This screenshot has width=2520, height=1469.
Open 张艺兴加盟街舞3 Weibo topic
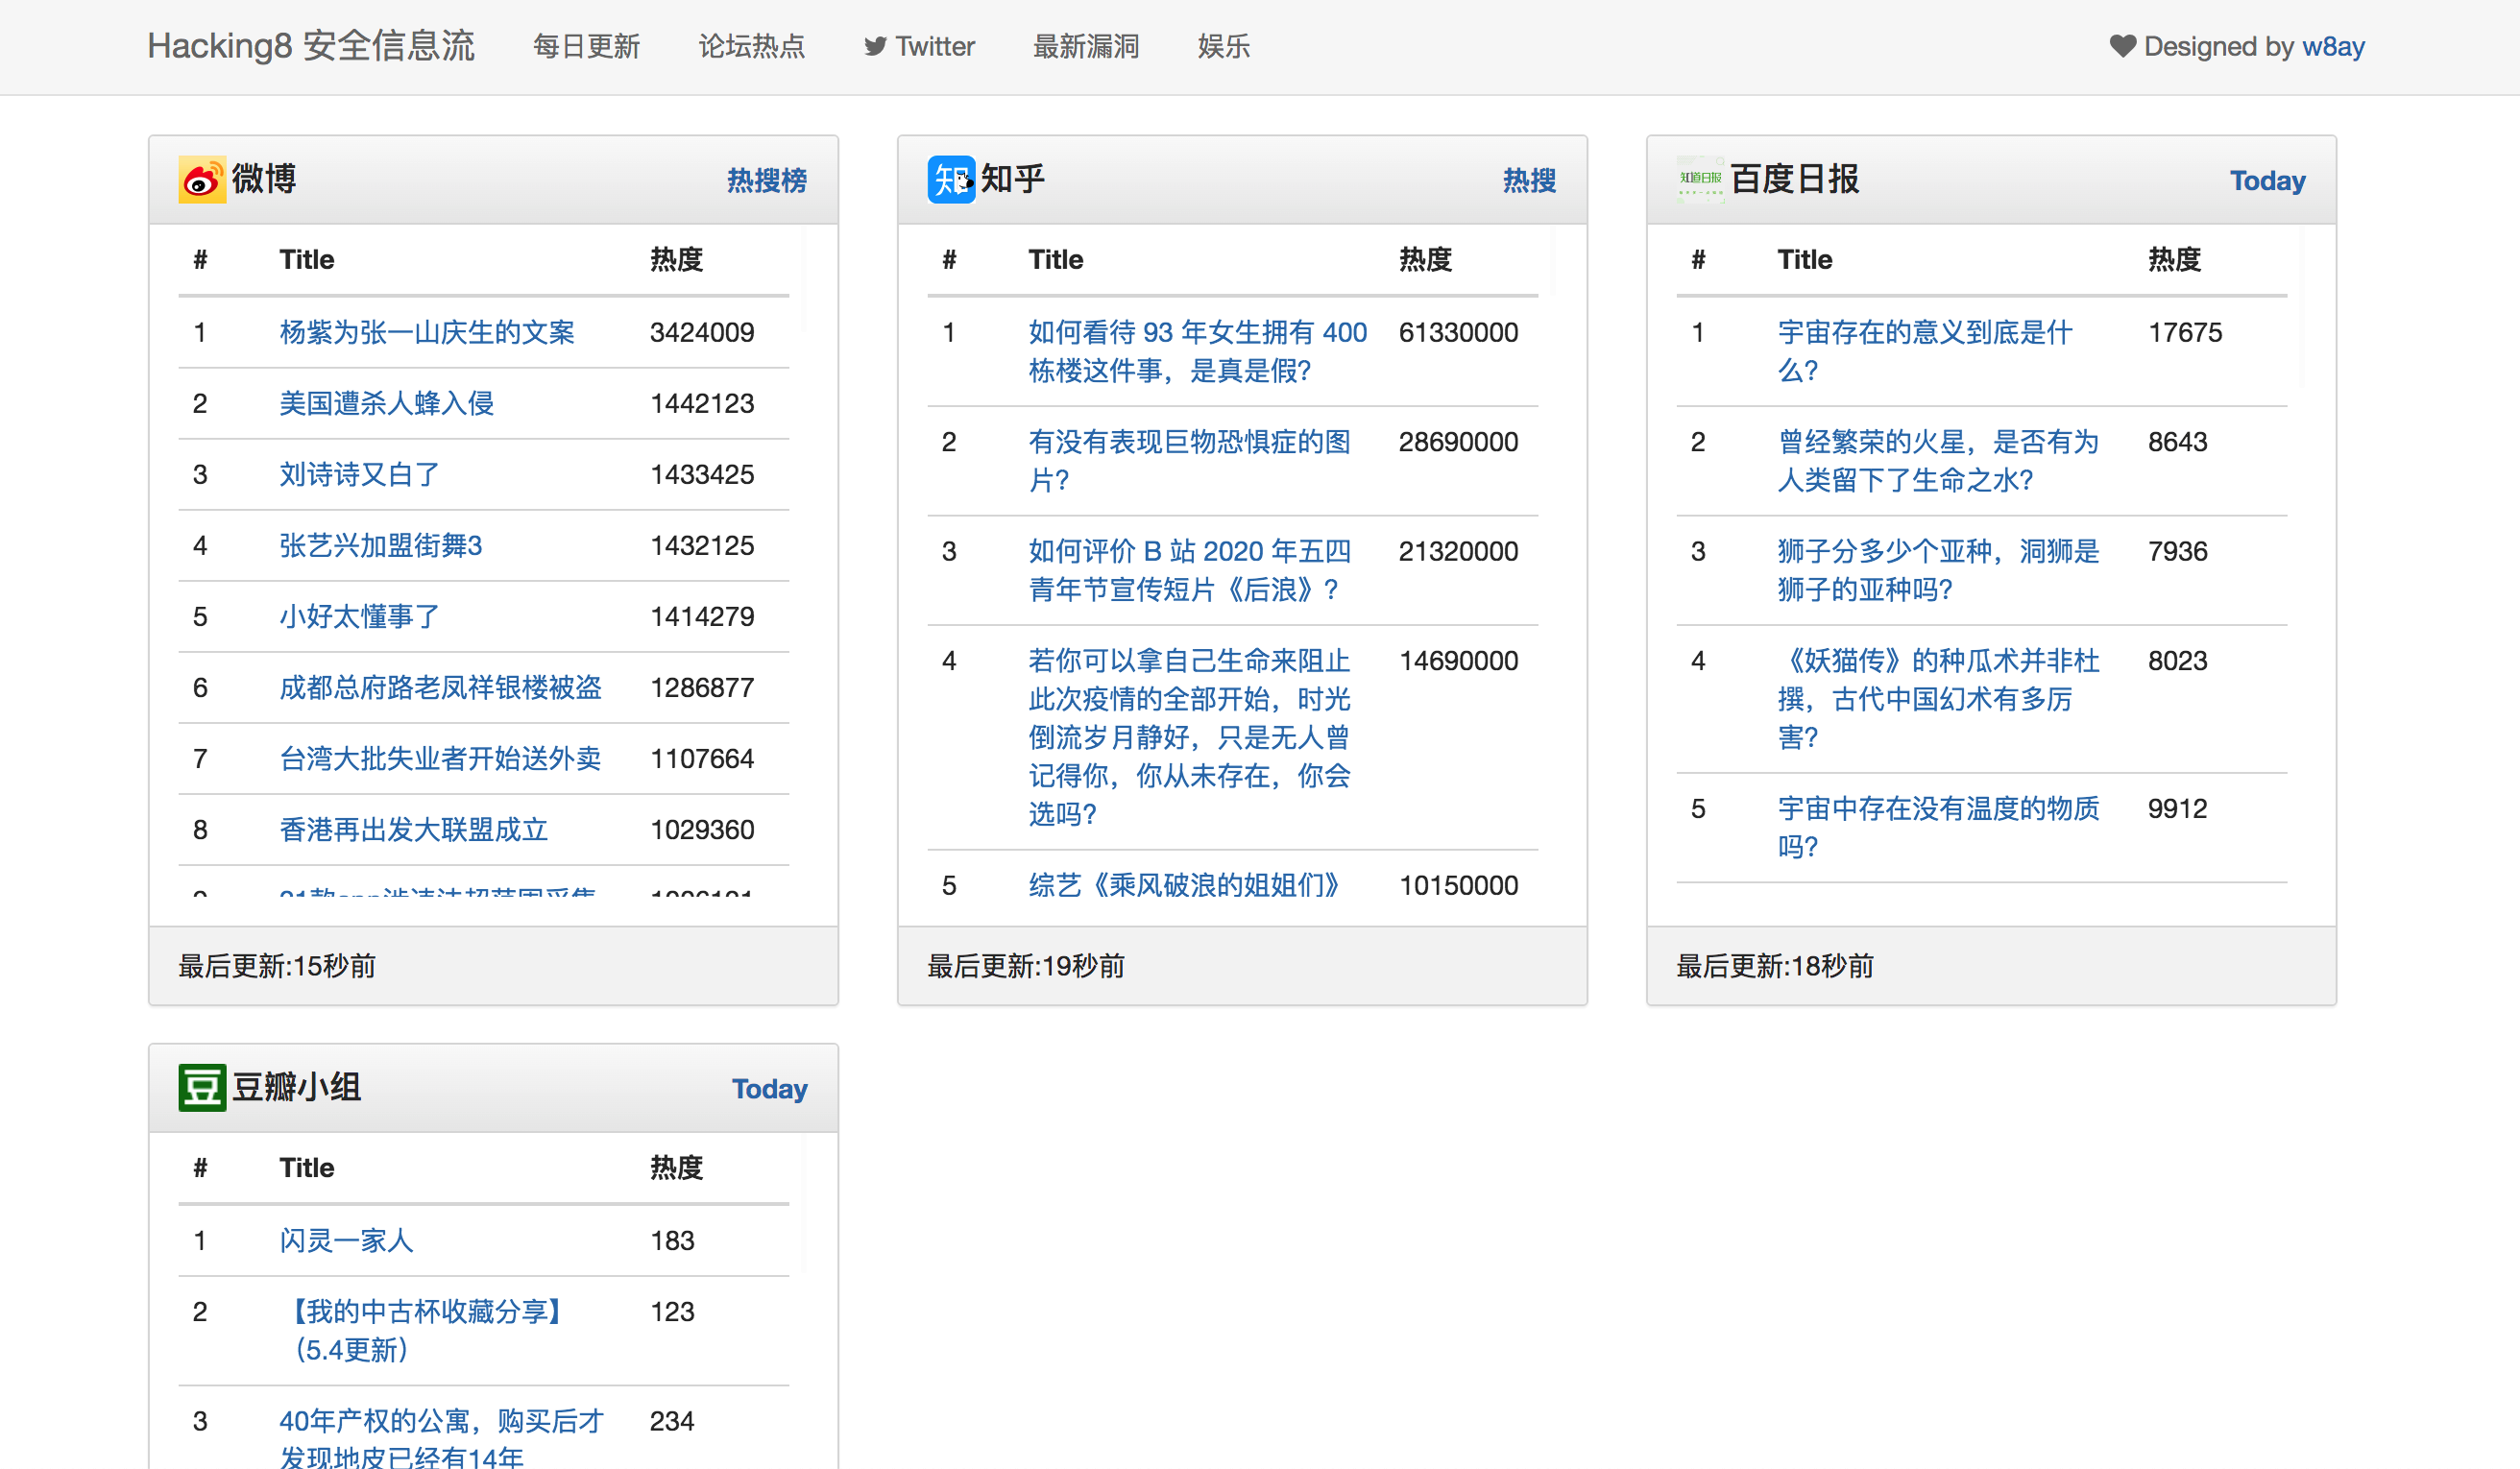pos(381,546)
